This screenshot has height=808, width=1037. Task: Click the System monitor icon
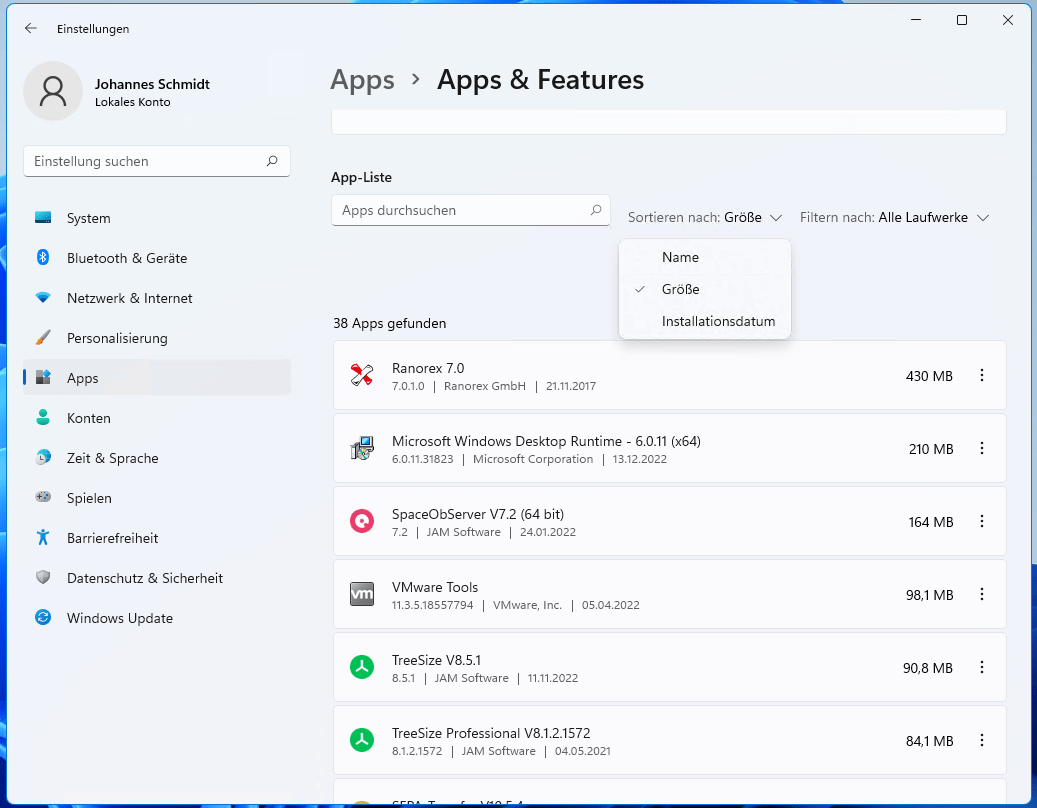coord(43,218)
